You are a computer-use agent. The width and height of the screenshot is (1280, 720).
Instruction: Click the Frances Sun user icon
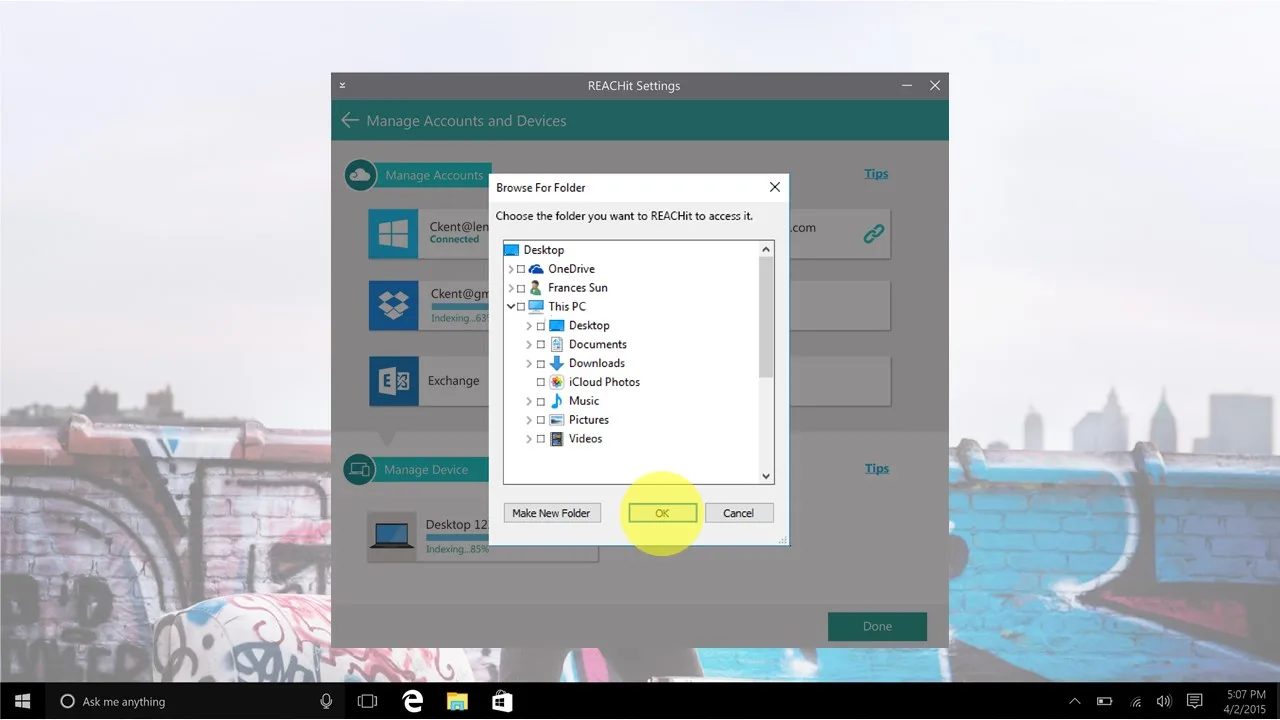tap(536, 288)
